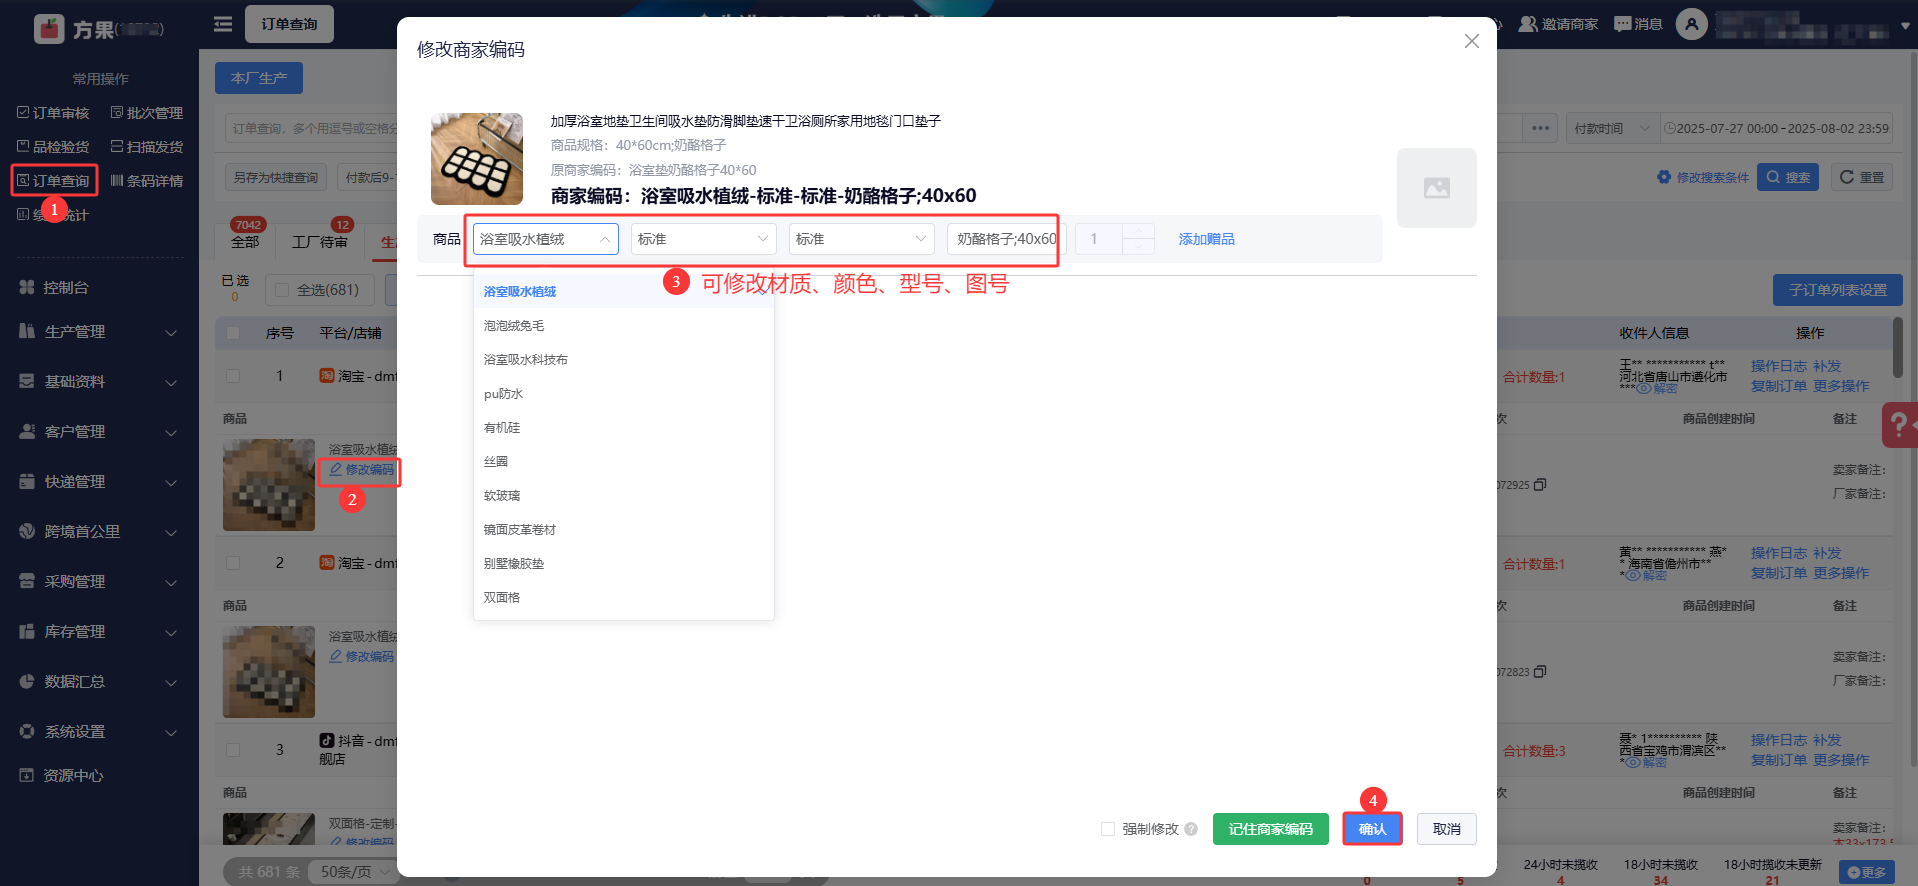Viewport: 1918px width, 886px height.
Task: Click the 子订单列表设置 button
Action: pos(1838,290)
